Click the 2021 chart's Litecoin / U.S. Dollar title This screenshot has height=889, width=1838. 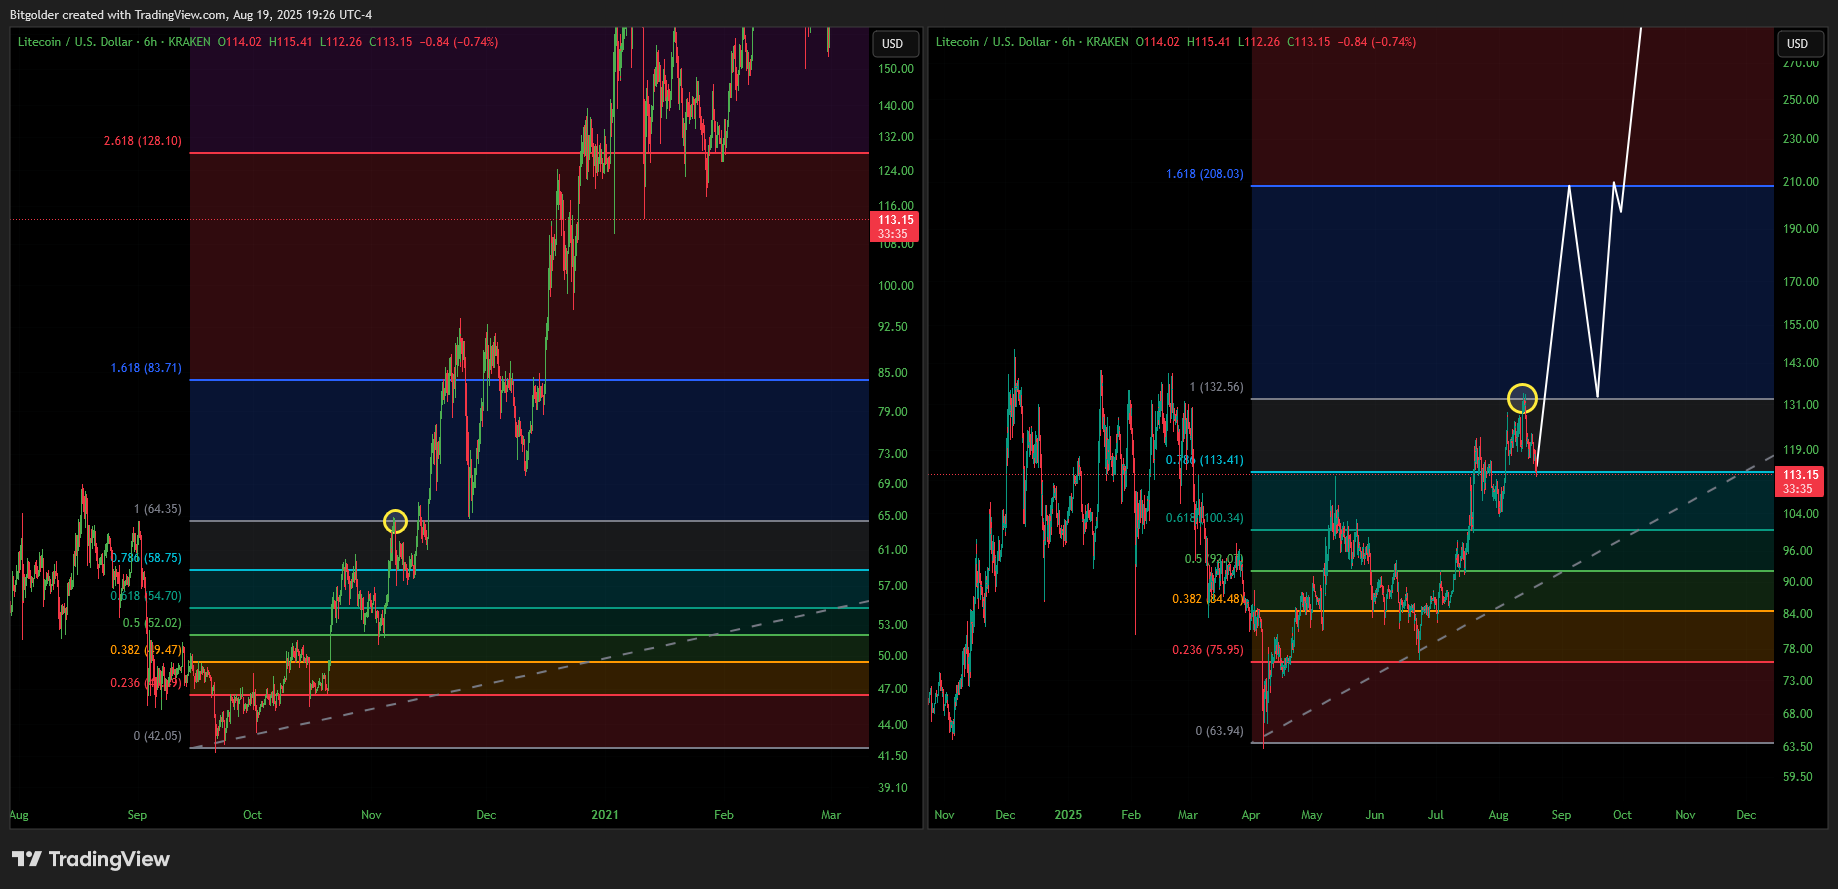click(75, 42)
